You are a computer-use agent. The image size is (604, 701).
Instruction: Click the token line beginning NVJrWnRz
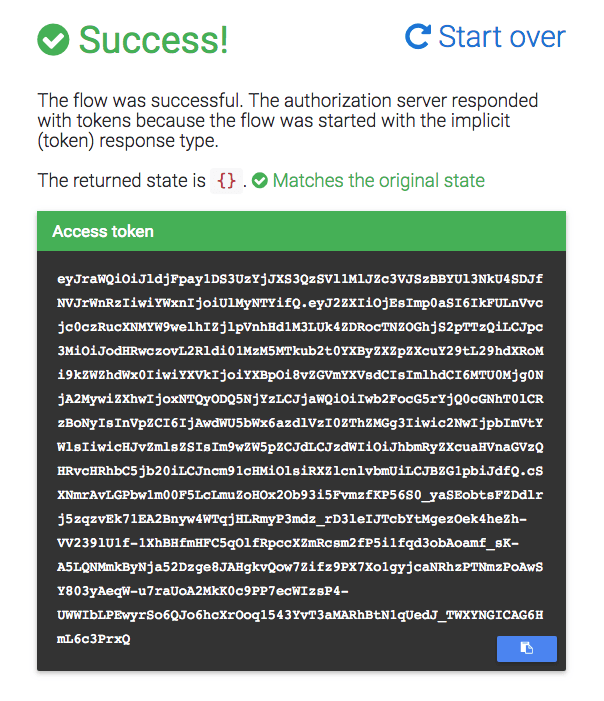[300, 303]
